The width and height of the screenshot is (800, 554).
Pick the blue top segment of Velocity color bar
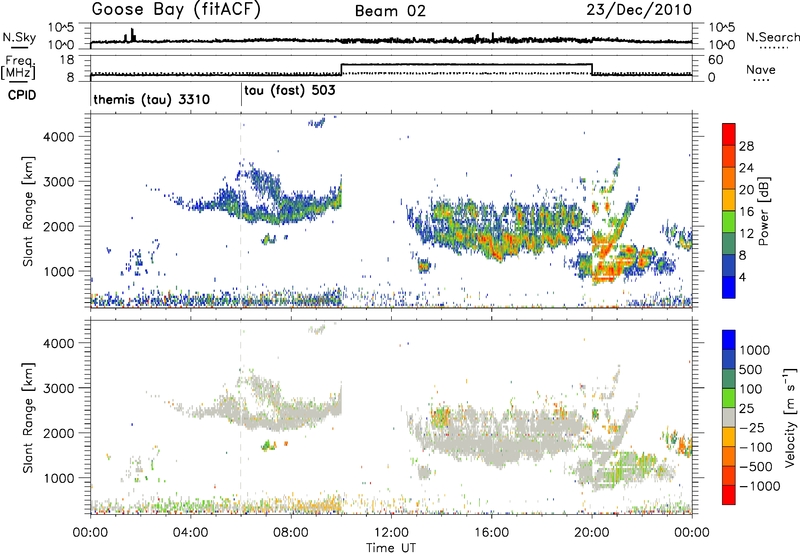(729, 340)
